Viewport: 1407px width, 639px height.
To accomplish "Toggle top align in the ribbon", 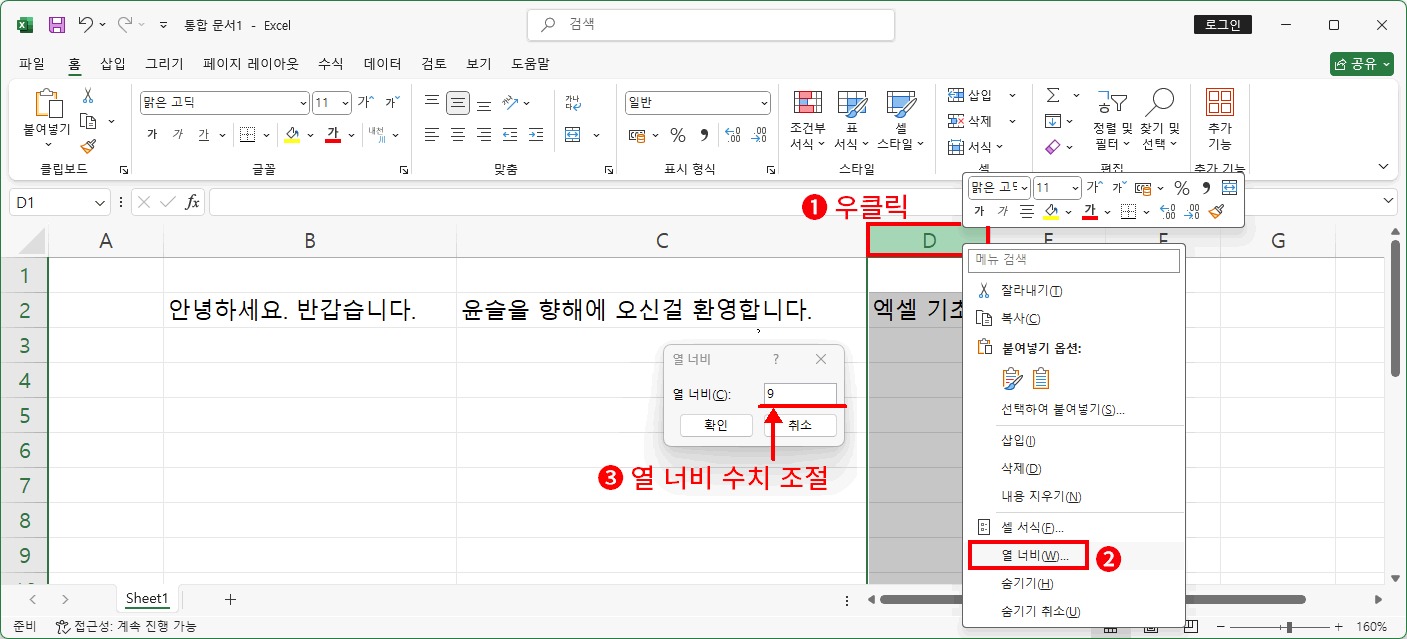I will pos(432,102).
